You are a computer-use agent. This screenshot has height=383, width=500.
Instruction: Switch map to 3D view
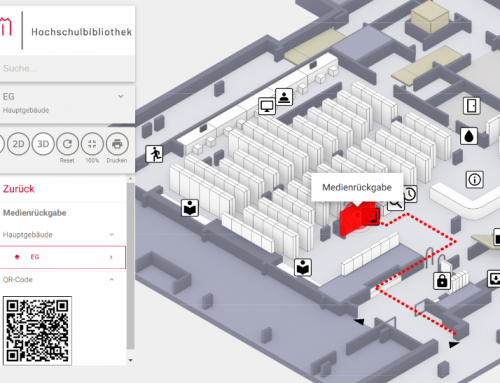pyautogui.click(x=43, y=144)
